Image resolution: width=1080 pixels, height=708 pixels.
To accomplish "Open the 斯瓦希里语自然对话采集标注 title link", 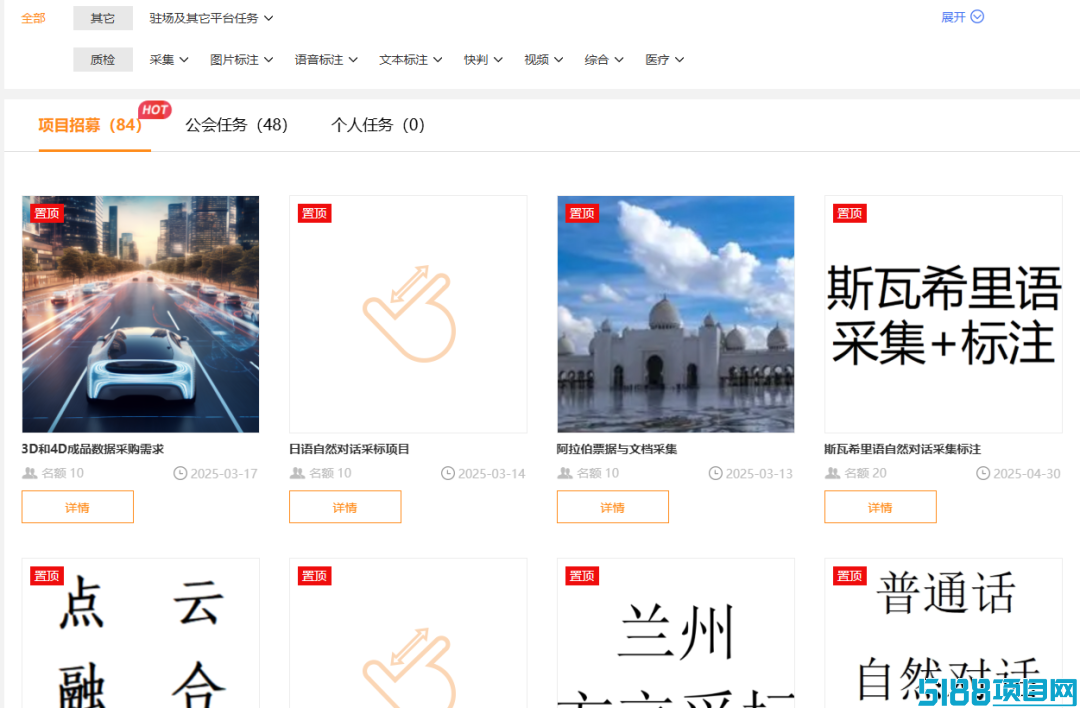I will [902, 449].
